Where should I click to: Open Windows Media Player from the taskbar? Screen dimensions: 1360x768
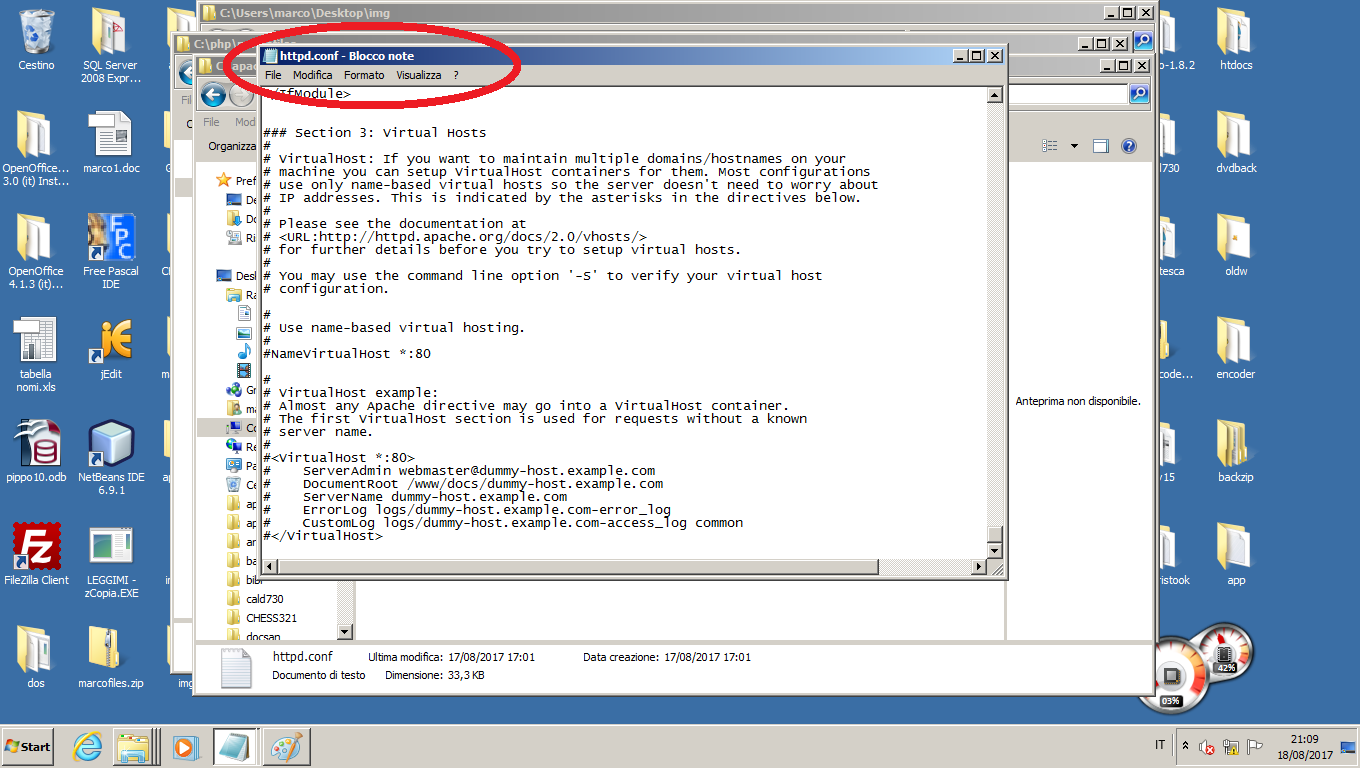184,746
